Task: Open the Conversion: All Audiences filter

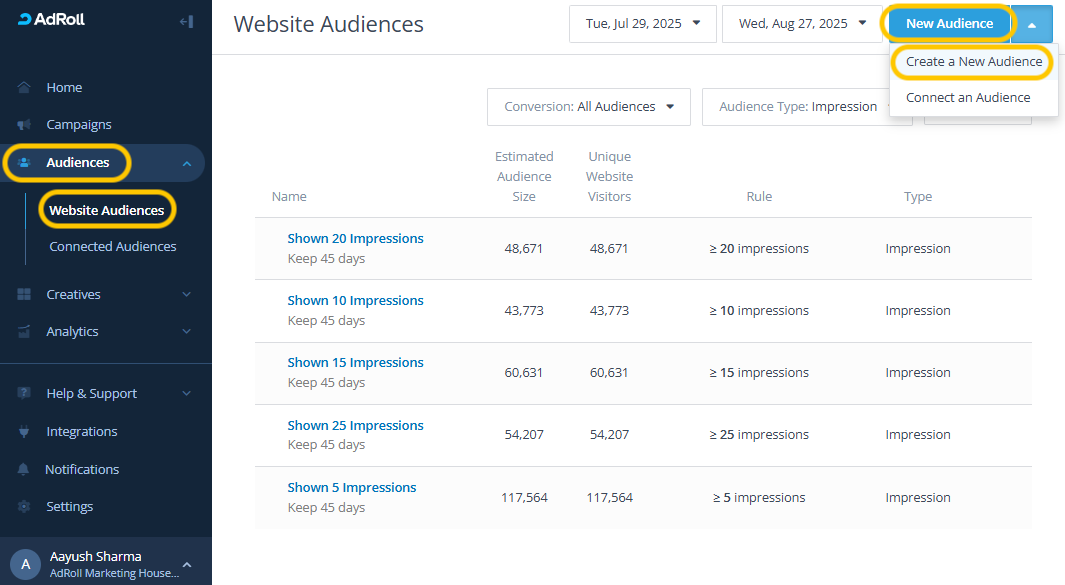Action: (588, 107)
